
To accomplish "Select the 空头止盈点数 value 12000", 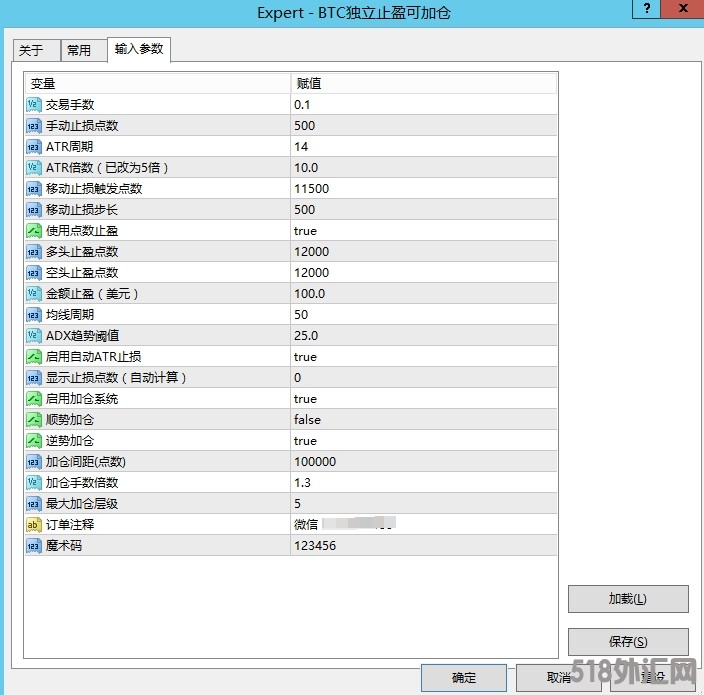I will click(x=312, y=273).
